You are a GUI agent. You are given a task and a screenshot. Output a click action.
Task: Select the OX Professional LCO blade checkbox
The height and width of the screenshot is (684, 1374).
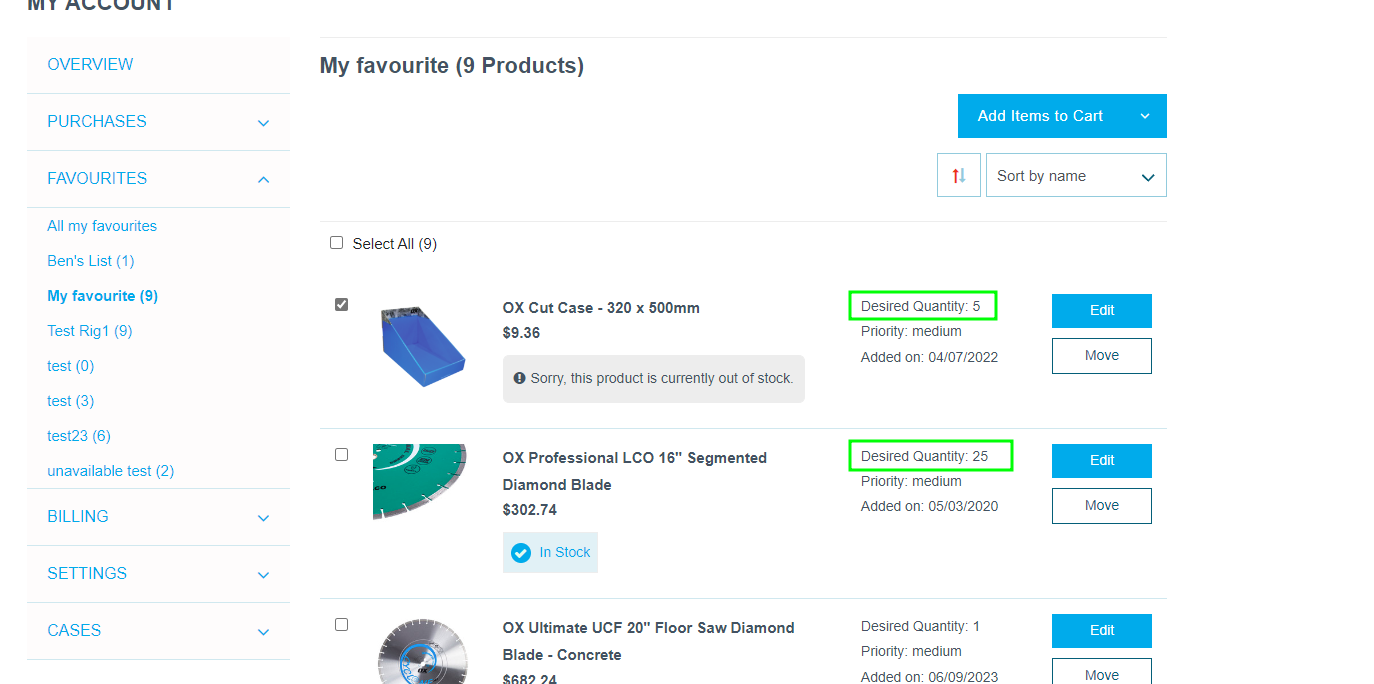click(341, 455)
